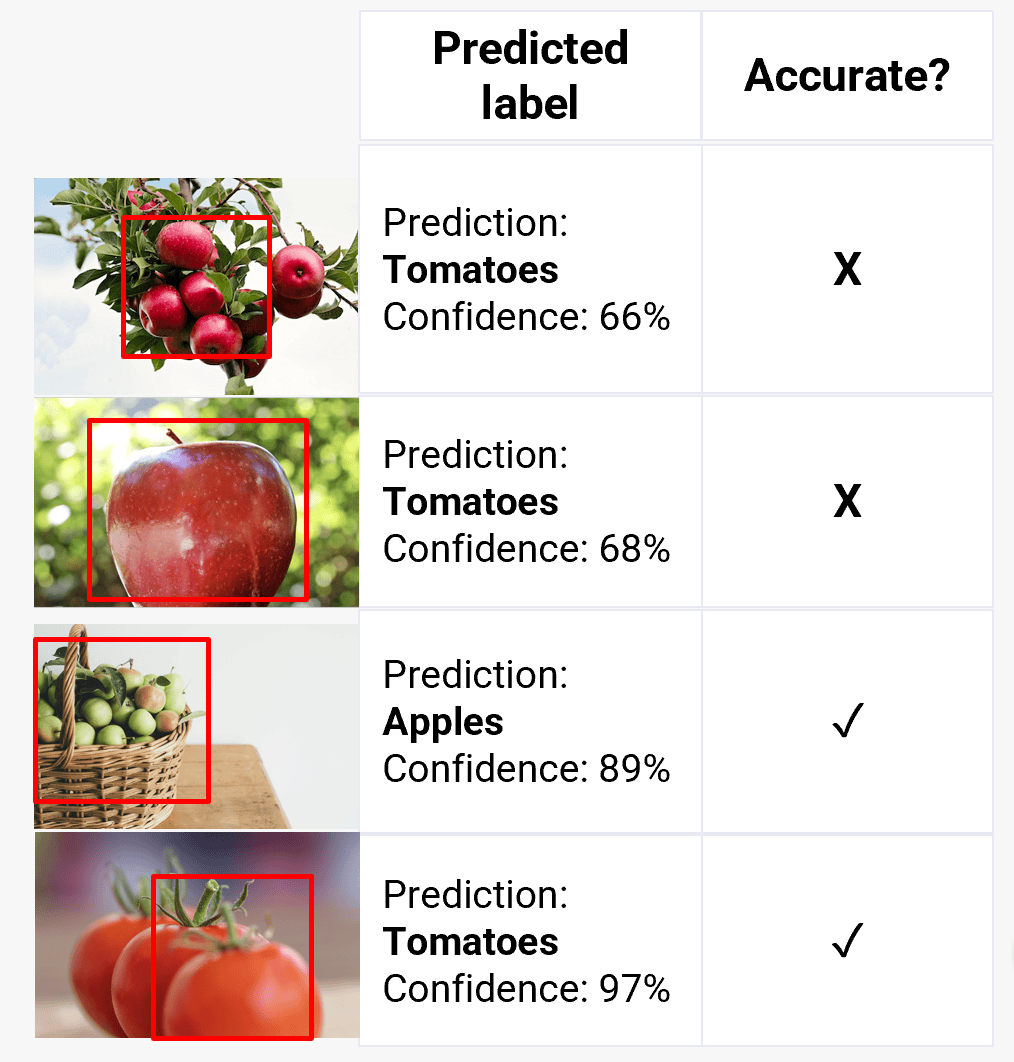Click the Confidence: 89% text
1014x1062 pixels.
tap(526, 769)
